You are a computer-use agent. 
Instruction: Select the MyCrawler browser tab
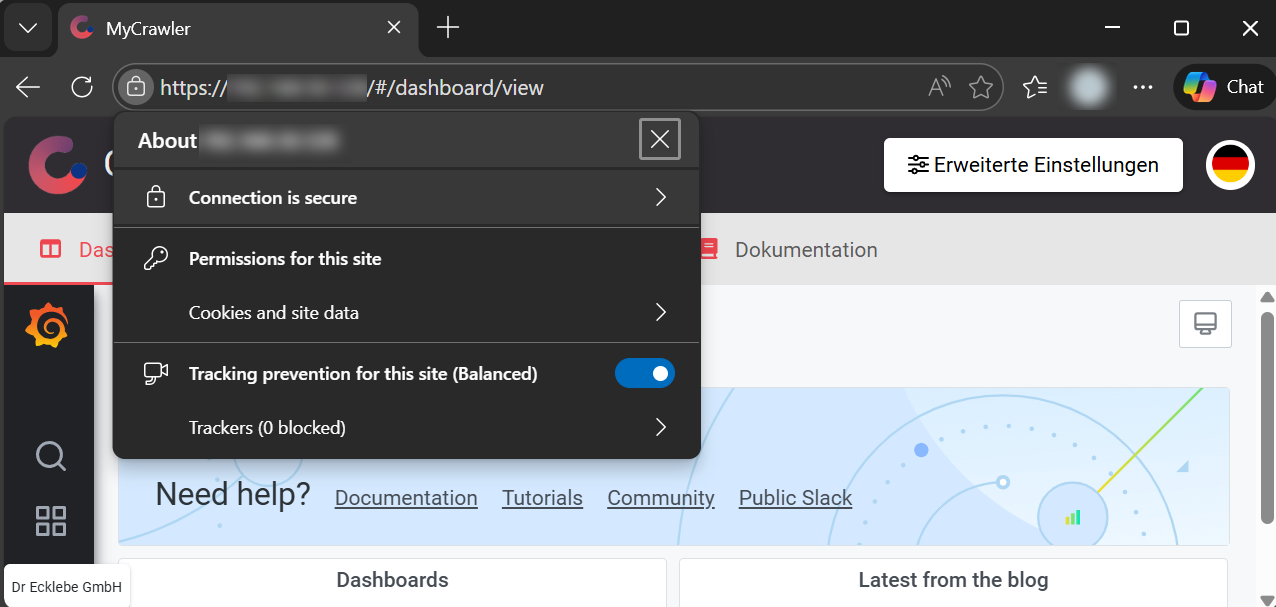[237, 28]
